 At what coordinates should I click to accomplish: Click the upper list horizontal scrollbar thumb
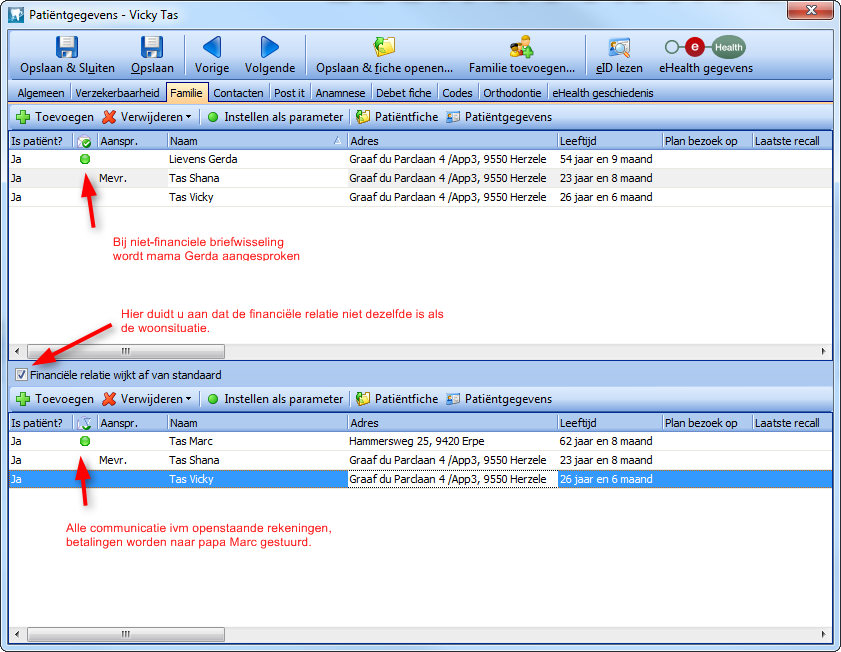click(x=126, y=352)
